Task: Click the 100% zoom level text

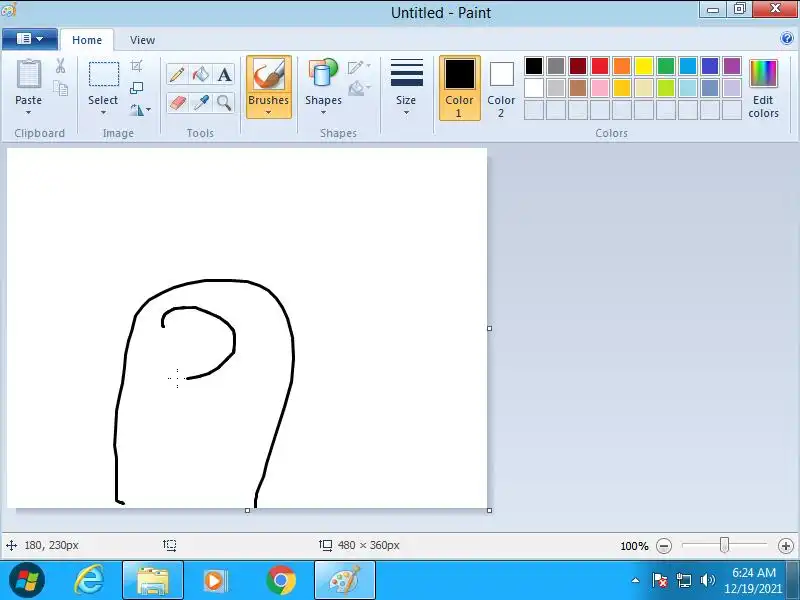Action: click(x=634, y=546)
